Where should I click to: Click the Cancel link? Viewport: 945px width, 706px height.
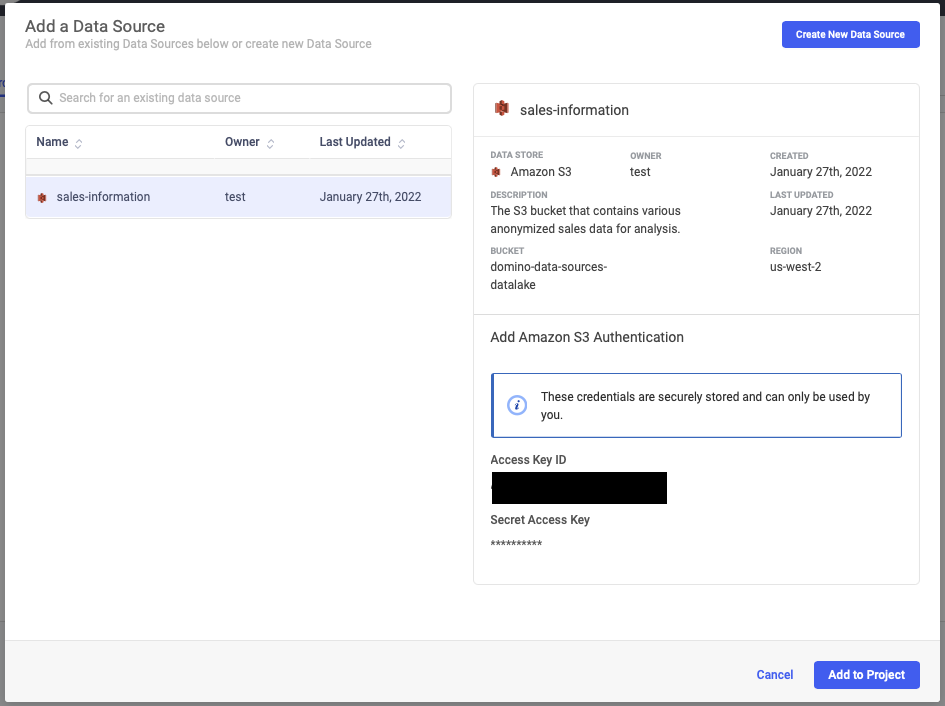click(x=774, y=675)
